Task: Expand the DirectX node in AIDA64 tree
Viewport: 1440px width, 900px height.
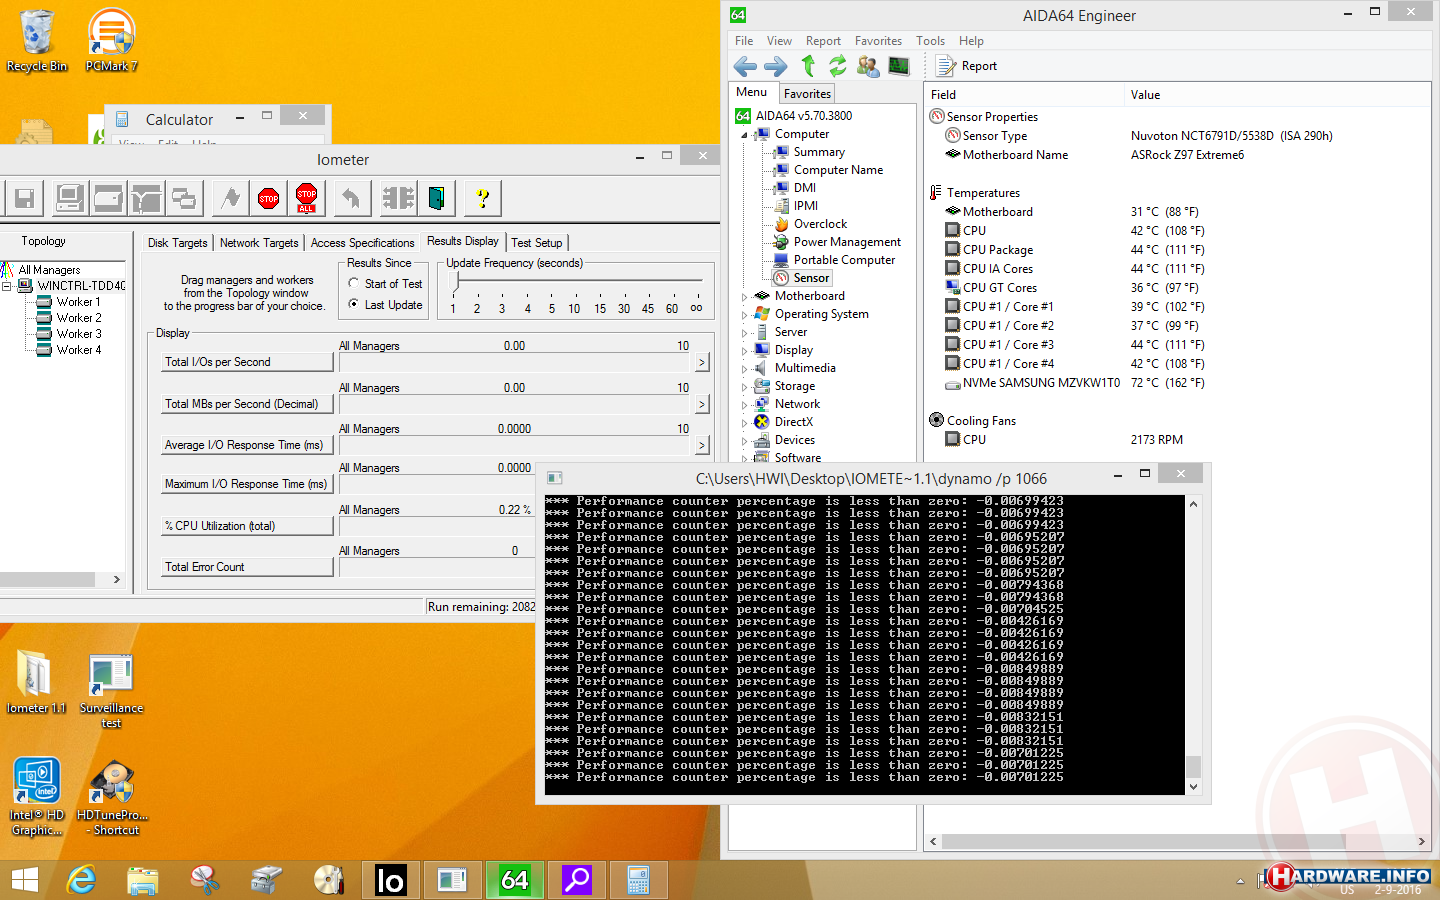Action: click(744, 423)
